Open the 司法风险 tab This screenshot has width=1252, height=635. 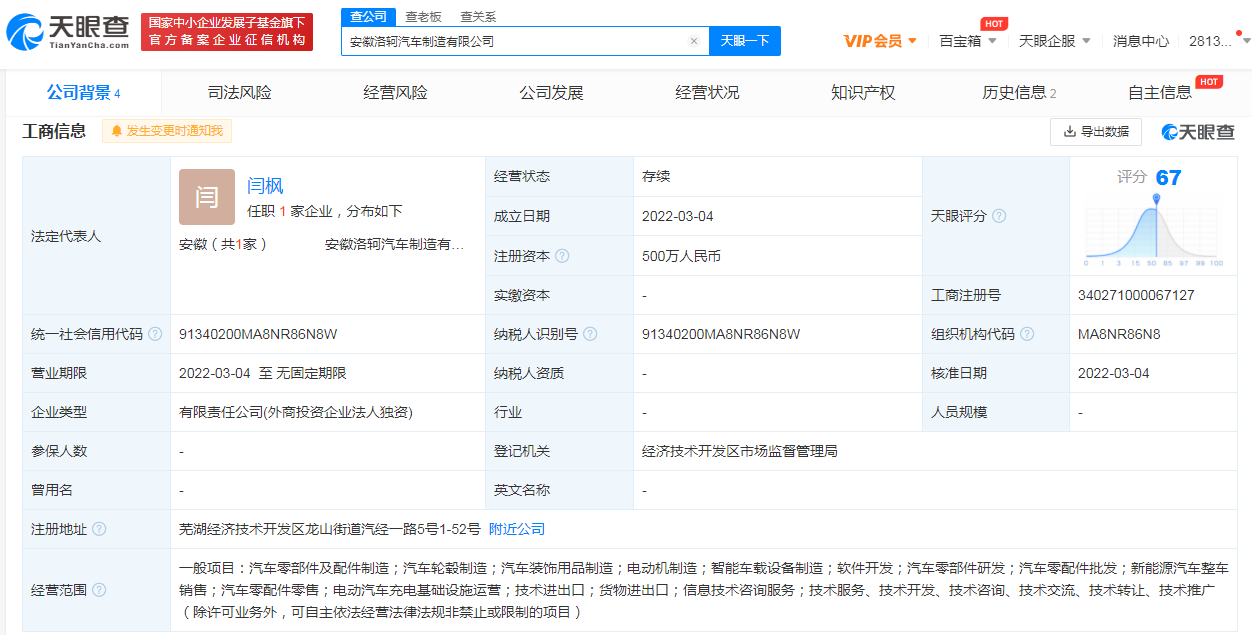click(239, 93)
